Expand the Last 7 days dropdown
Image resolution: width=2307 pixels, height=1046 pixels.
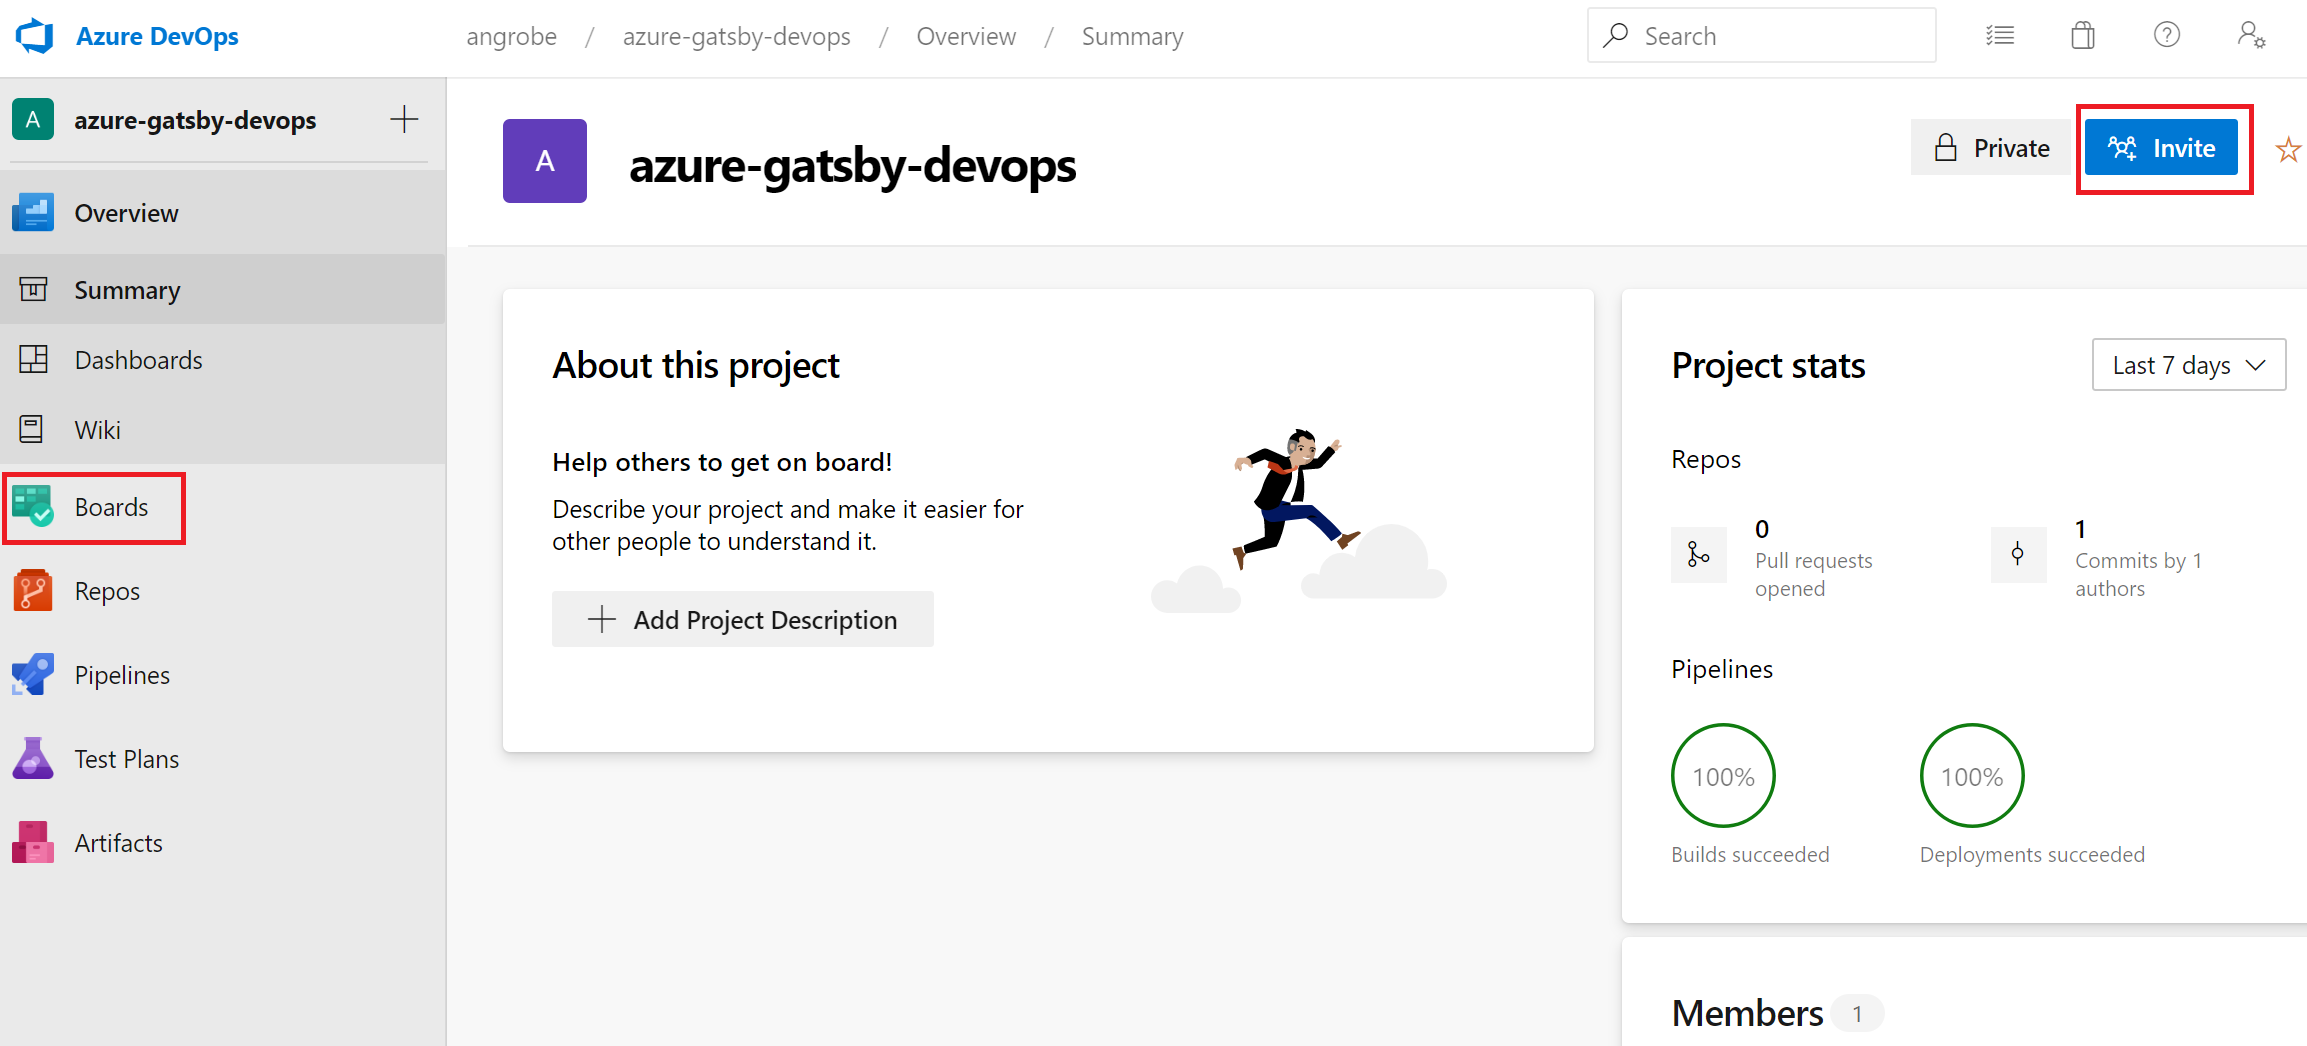click(2188, 365)
